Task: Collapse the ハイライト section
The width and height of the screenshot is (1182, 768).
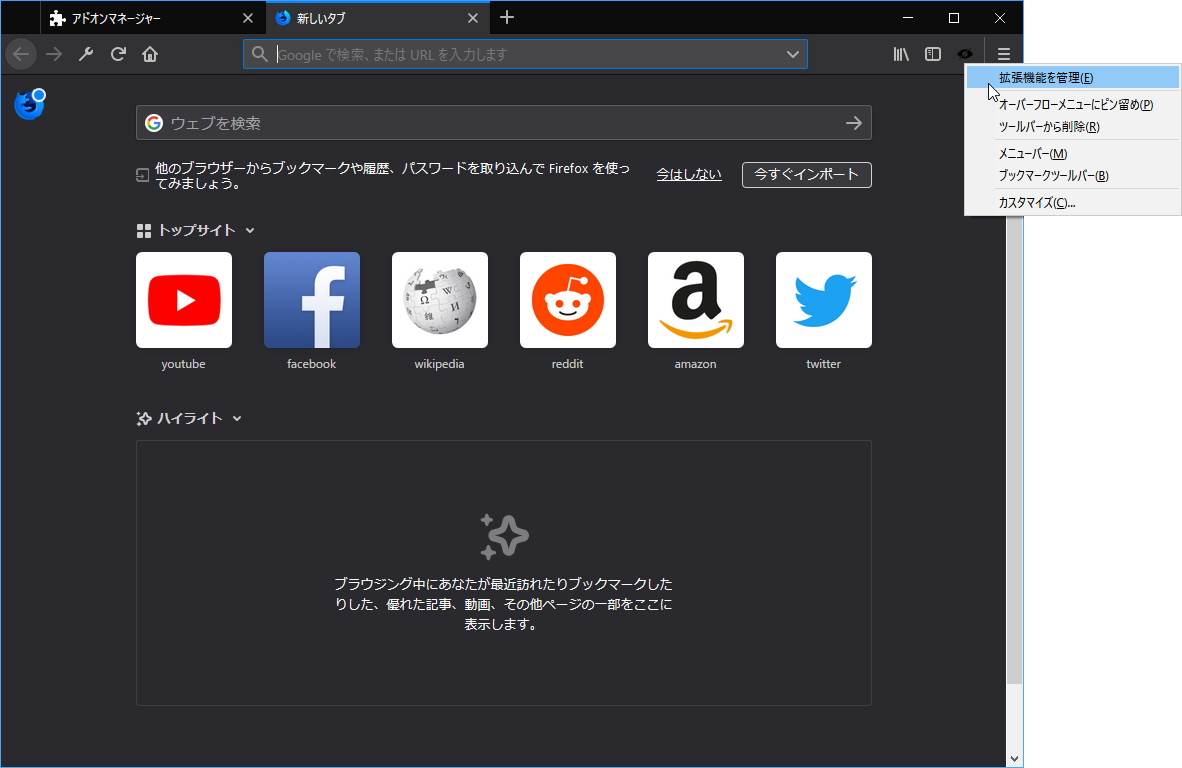Action: click(x=236, y=418)
